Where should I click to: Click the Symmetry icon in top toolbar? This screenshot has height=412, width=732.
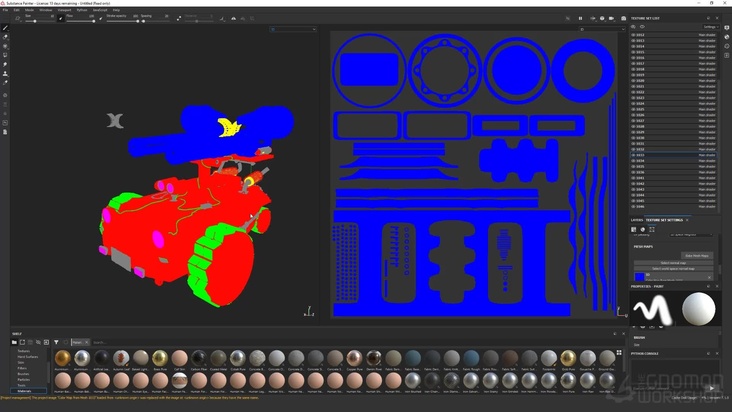click(233, 18)
